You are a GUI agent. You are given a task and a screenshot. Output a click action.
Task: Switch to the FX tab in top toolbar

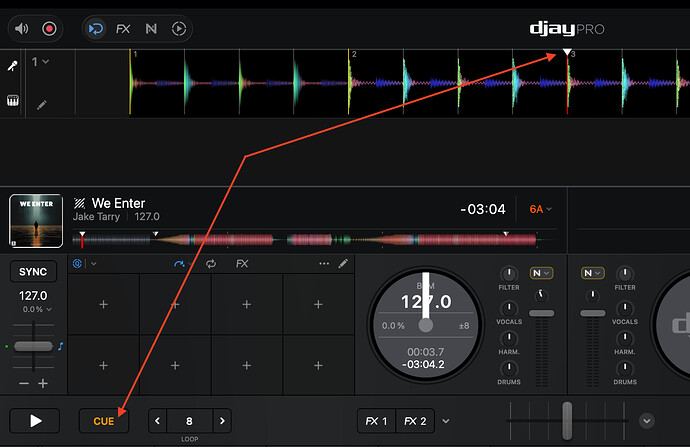point(123,29)
